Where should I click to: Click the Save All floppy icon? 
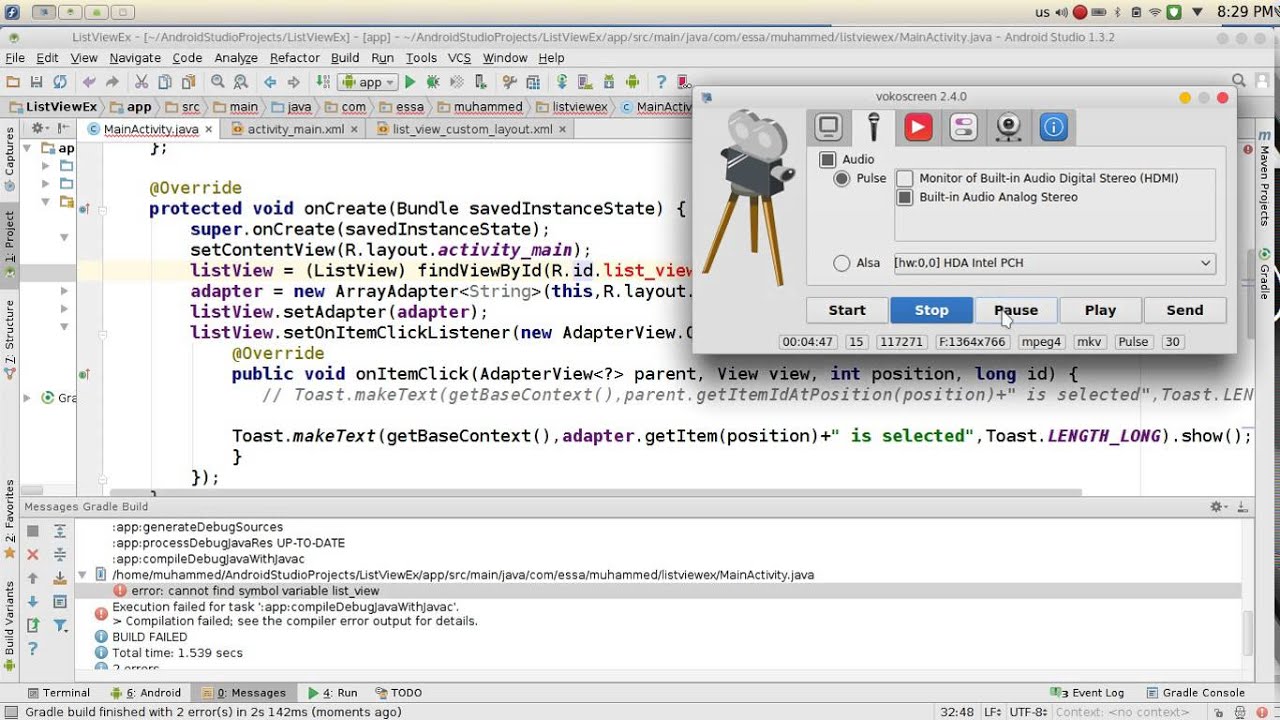[36, 82]
